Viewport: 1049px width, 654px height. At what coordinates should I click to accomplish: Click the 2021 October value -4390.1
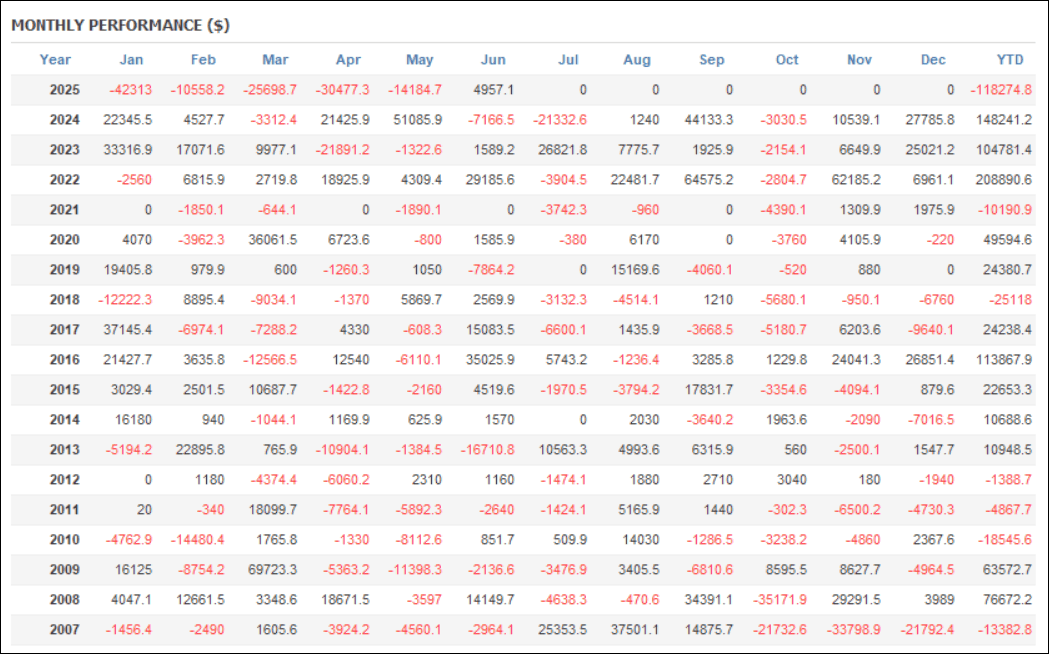tap(783, 210)
